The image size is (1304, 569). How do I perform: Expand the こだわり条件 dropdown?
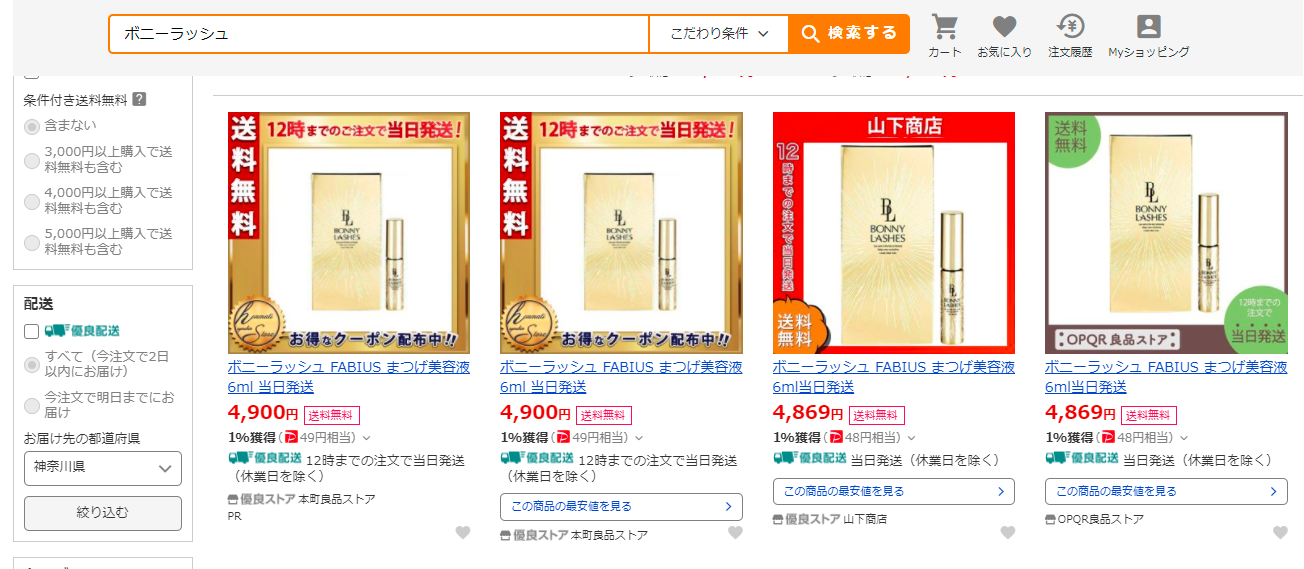[719, 33]
